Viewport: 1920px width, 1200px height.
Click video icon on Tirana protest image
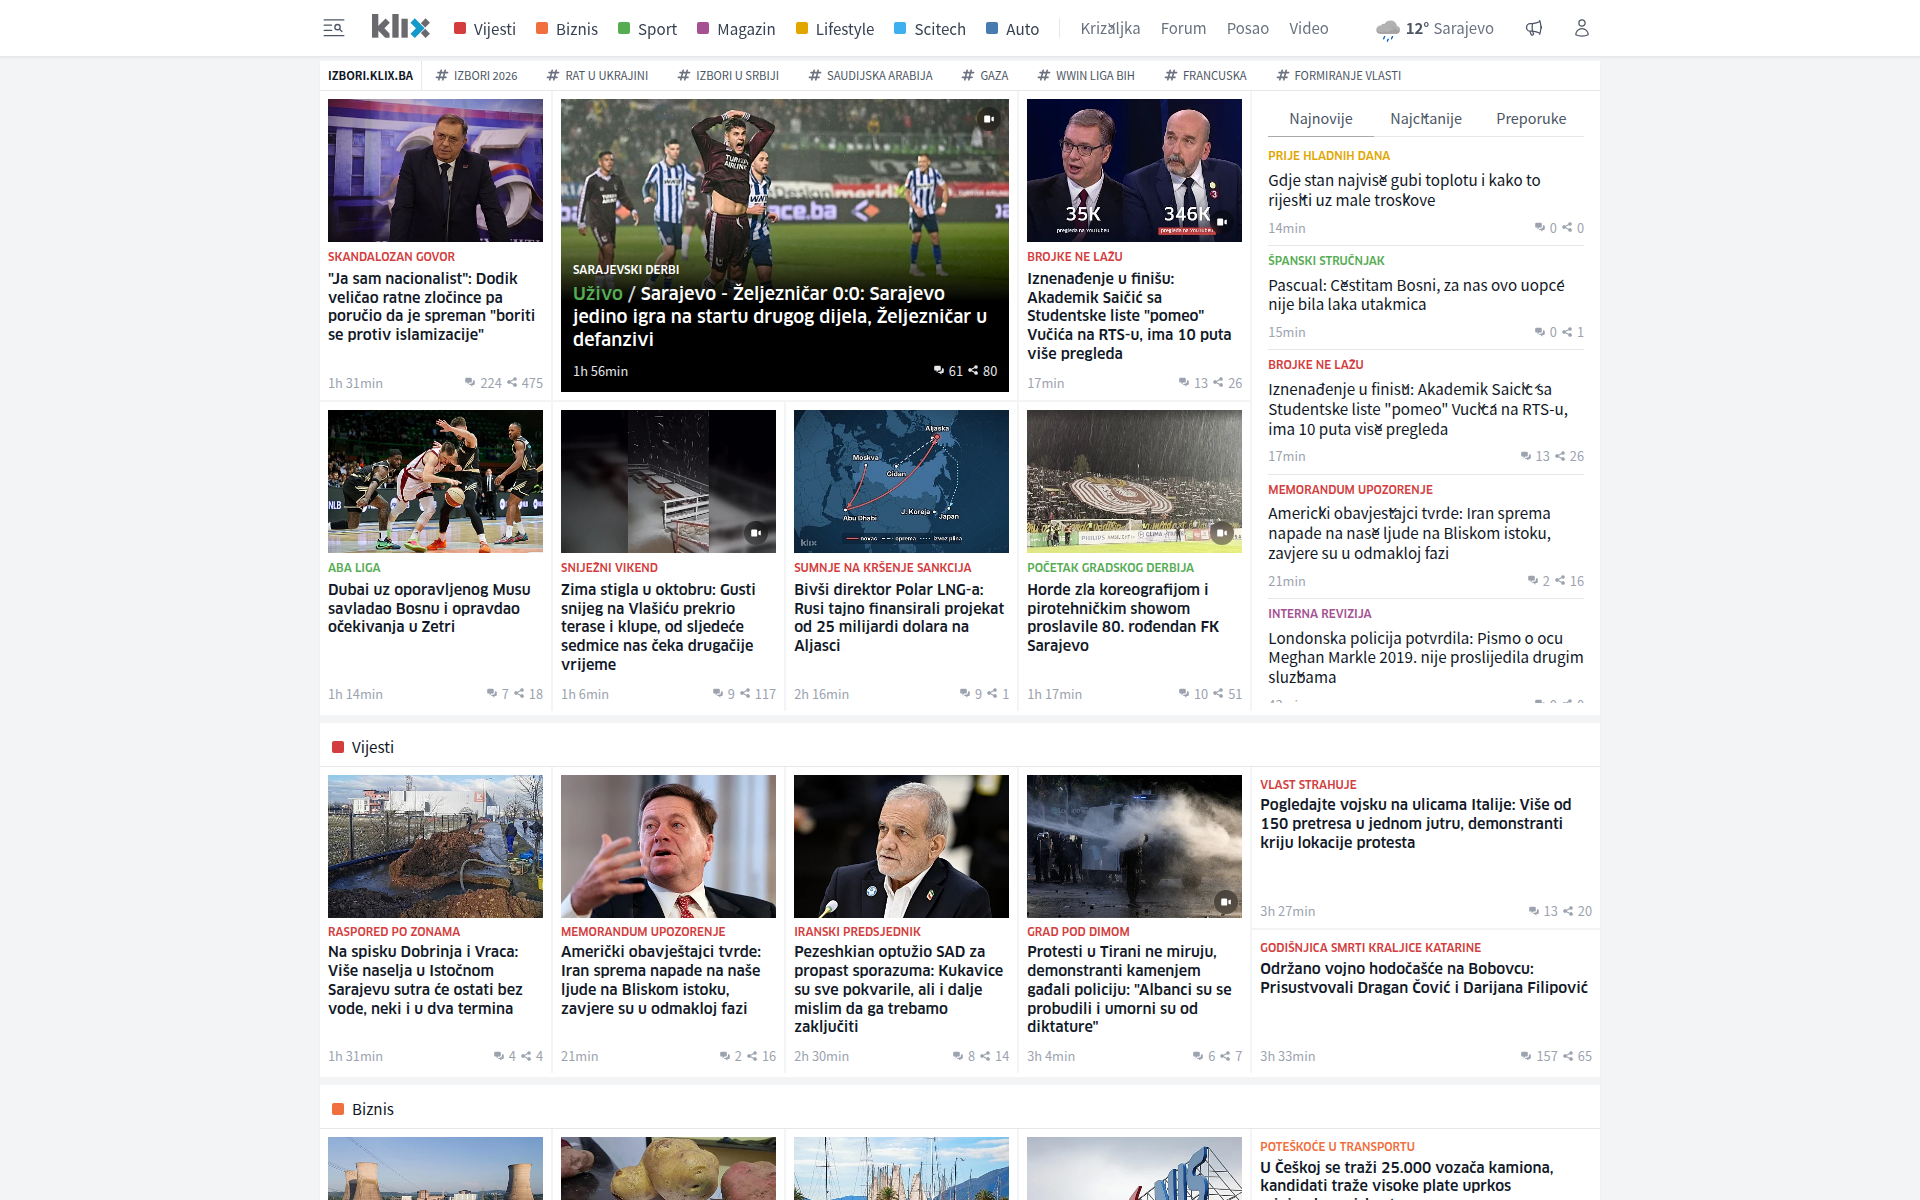coord(1225,901)
